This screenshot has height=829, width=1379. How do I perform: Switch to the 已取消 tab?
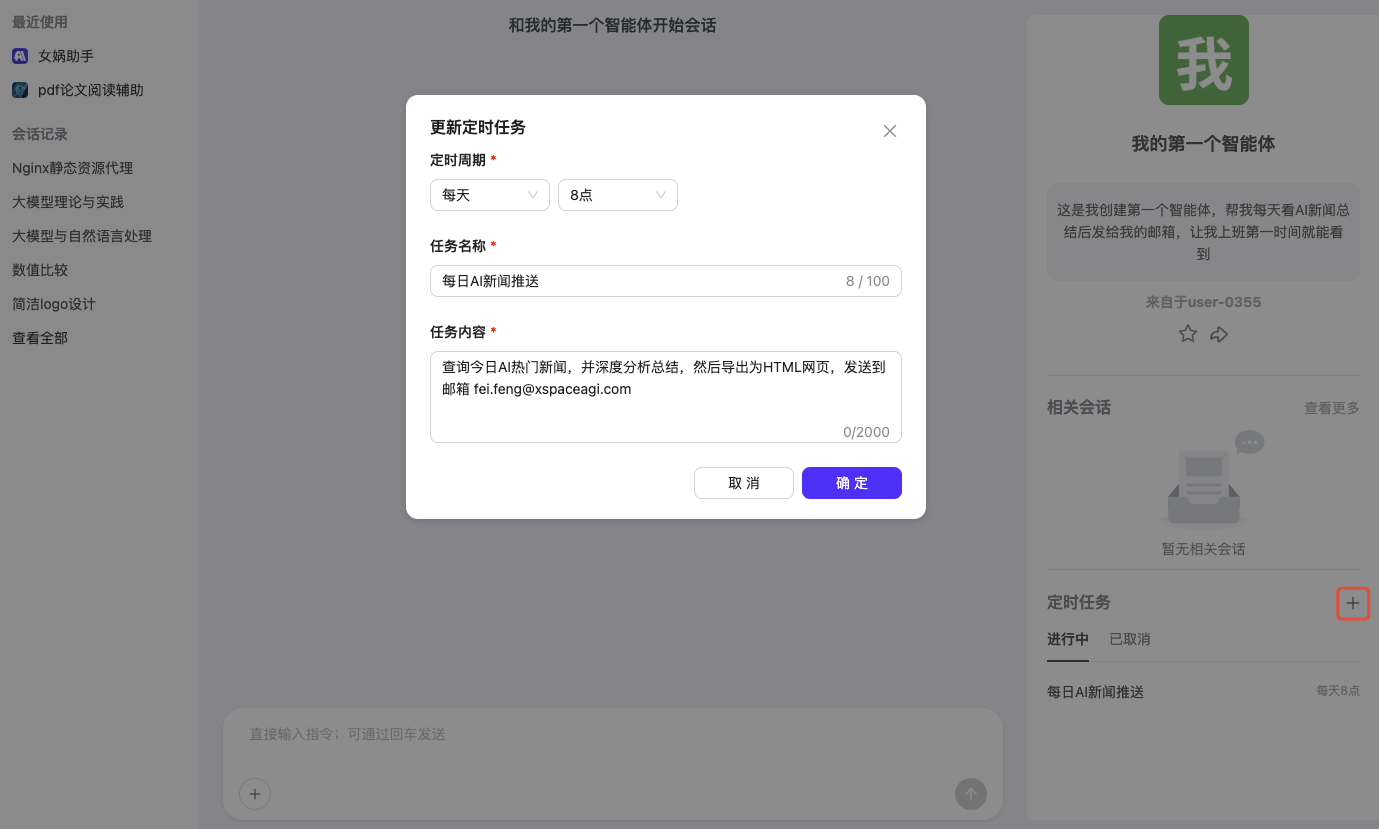point(1129,639)
